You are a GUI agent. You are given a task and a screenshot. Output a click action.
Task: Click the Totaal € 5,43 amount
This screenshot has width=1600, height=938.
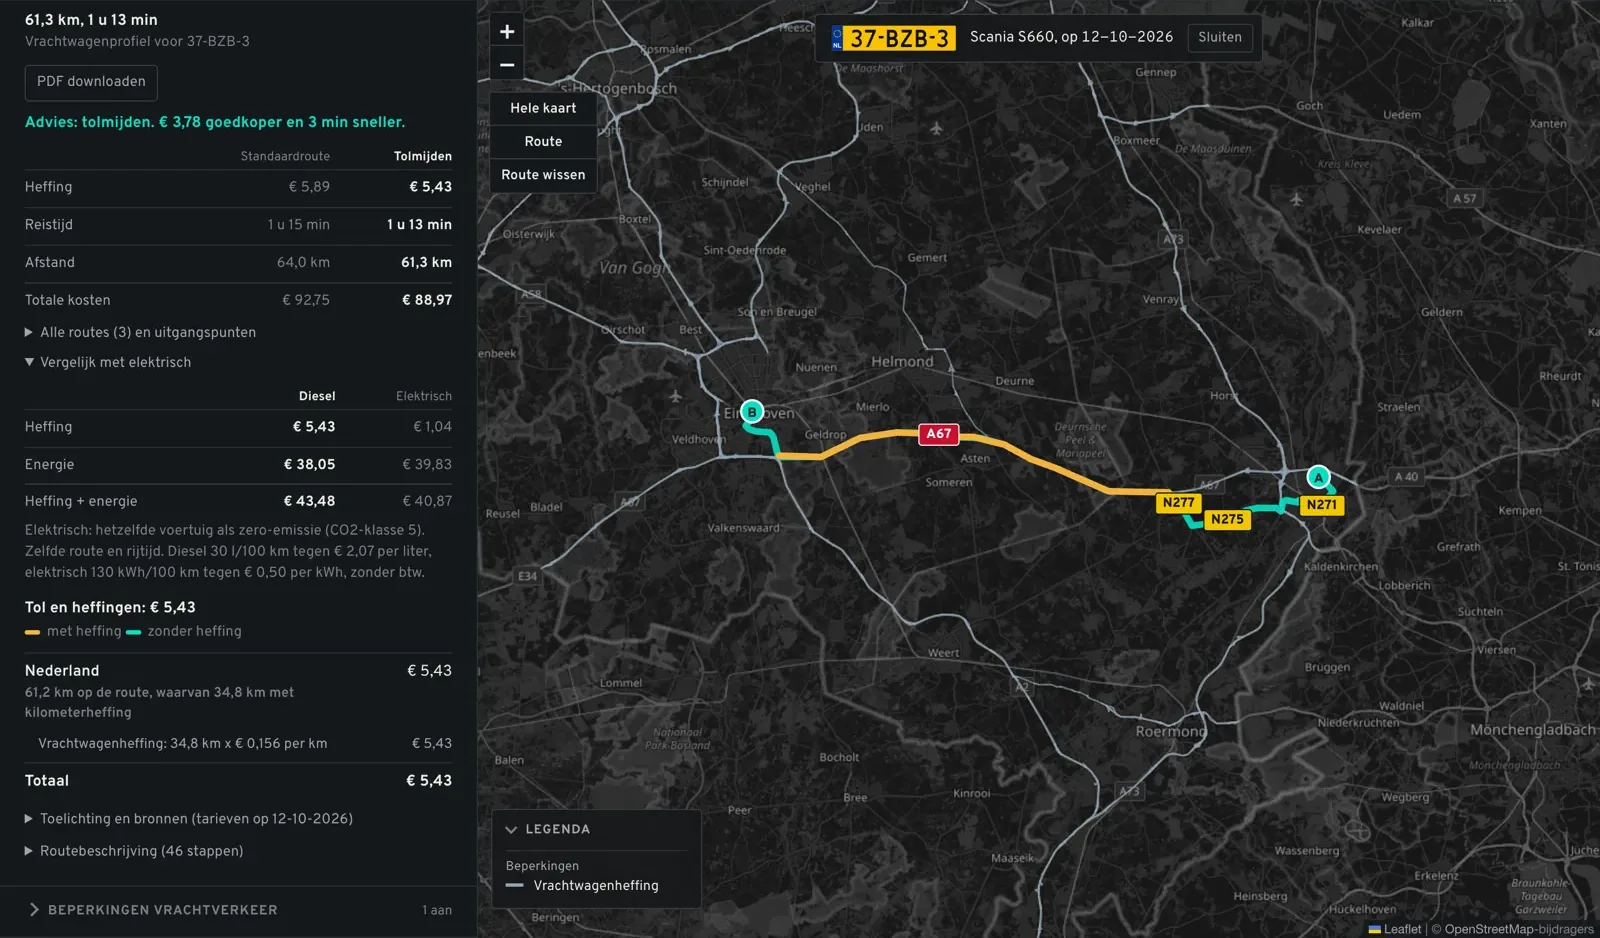[x=429, y=781]
